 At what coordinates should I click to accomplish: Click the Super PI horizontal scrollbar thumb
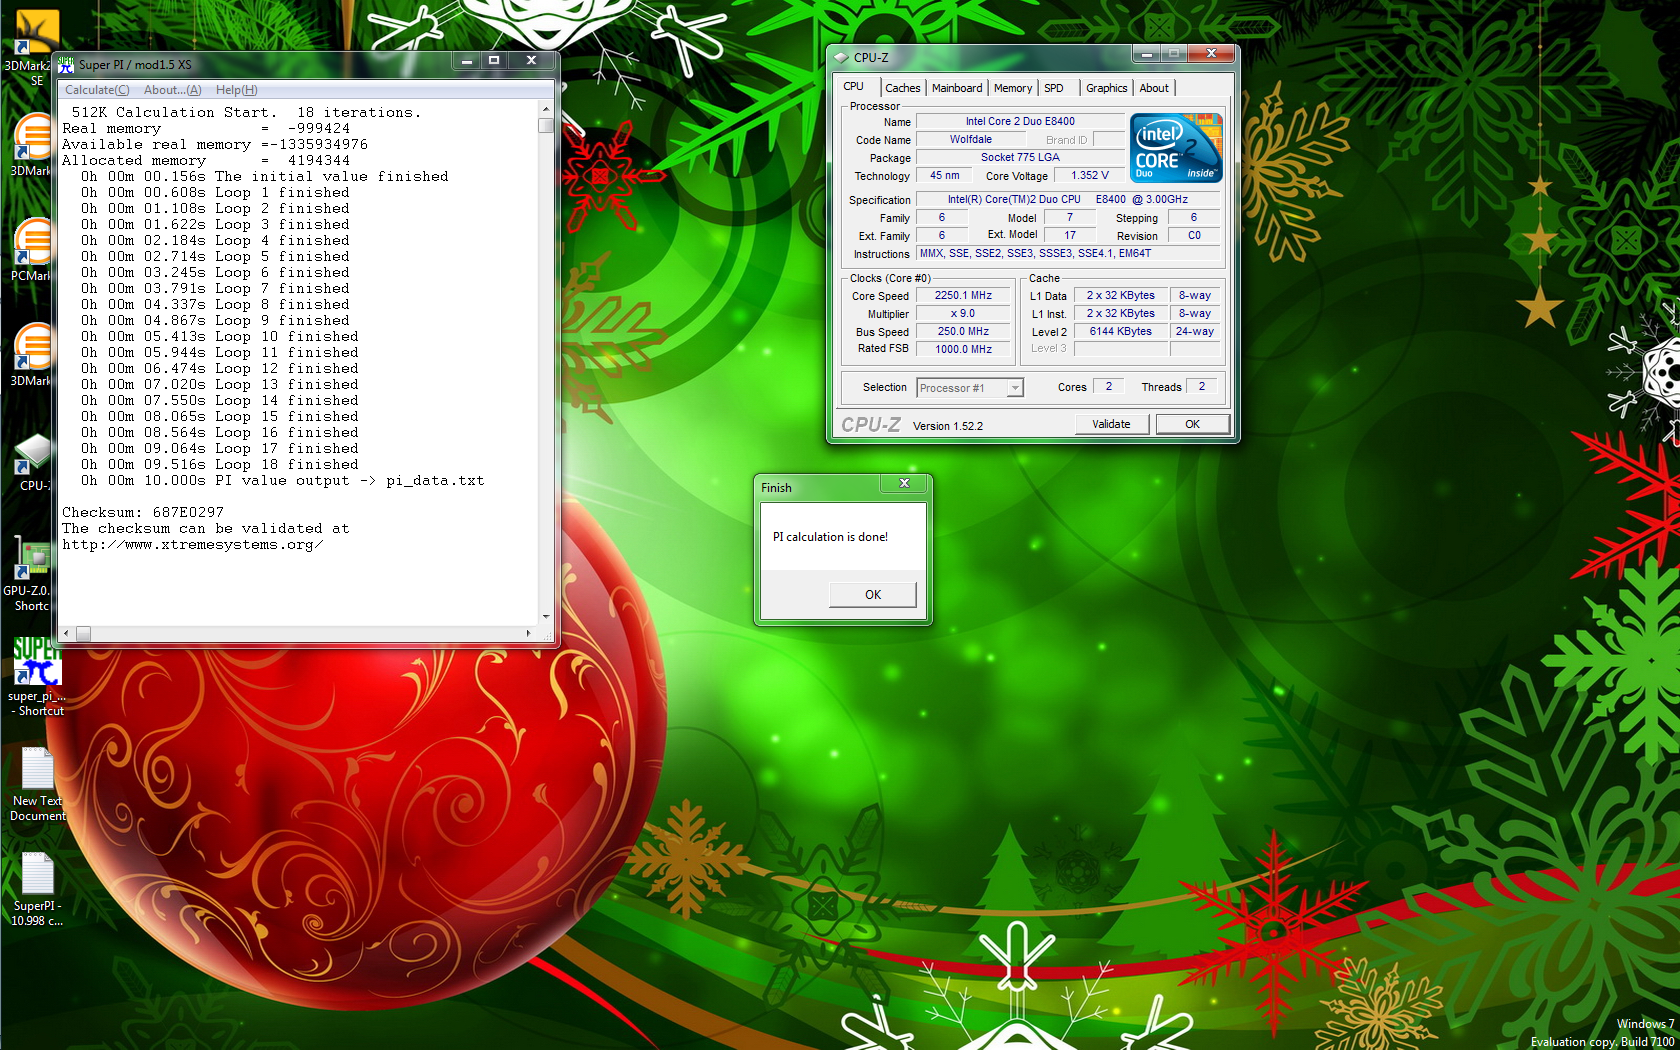pos(84,633)
